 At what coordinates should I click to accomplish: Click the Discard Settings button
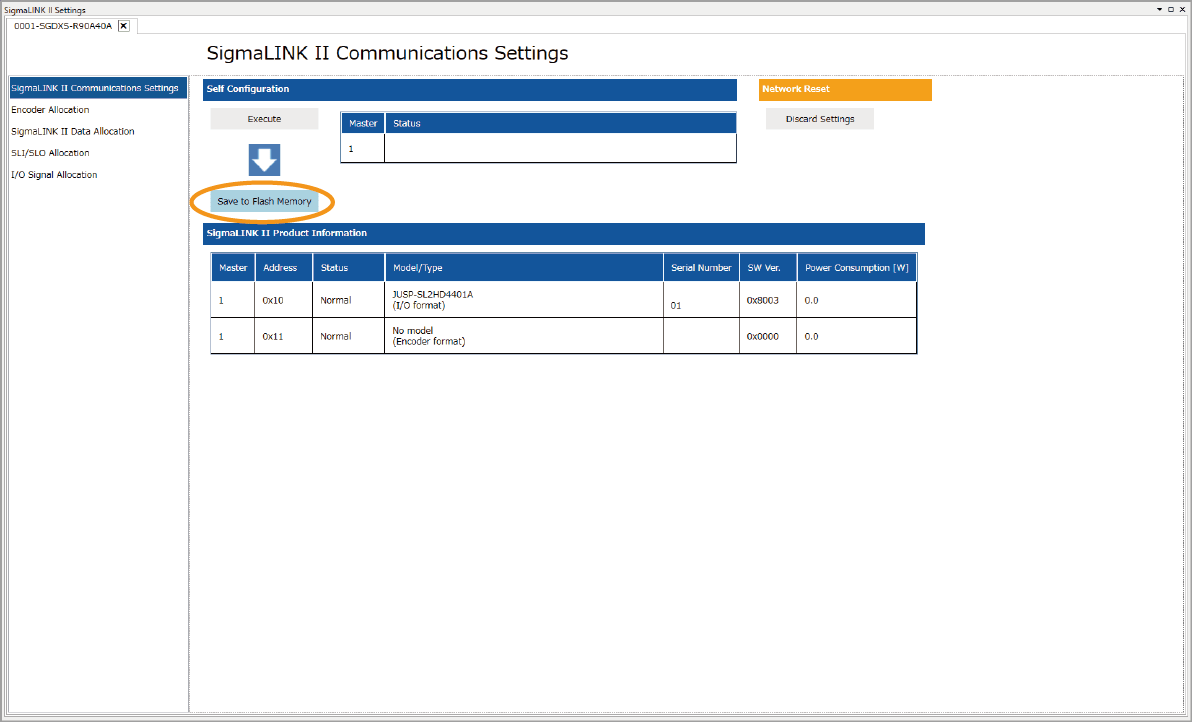point(819,119)
